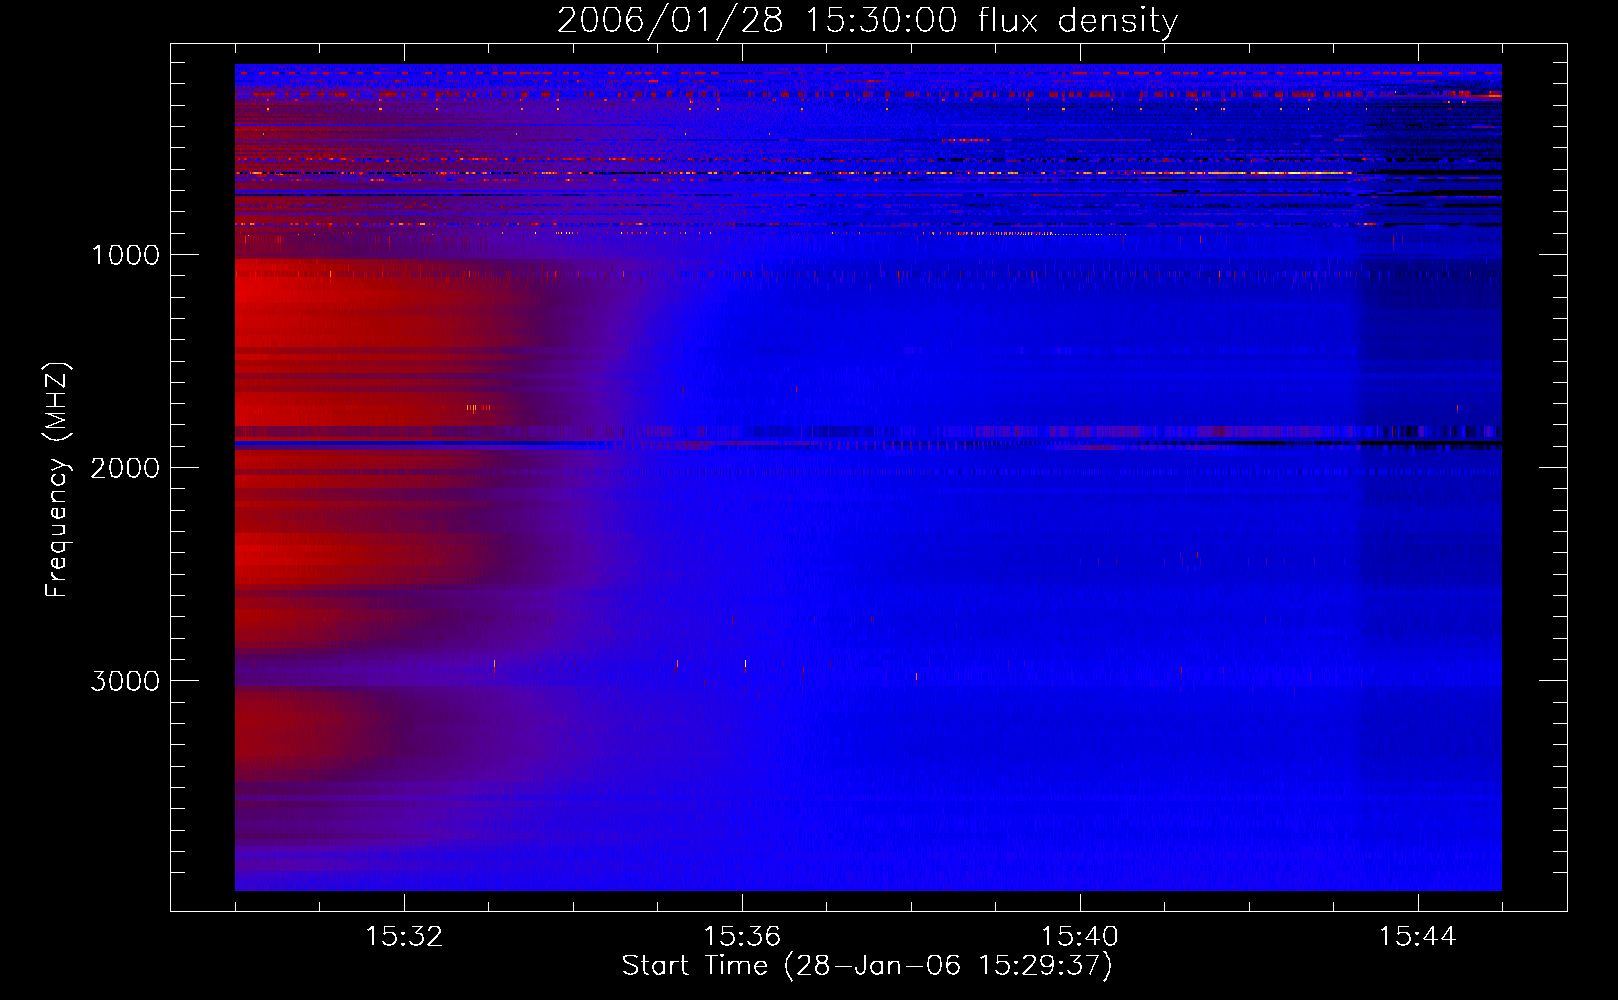Click the '15:32' time tick label
The image size is (1618, 1000).
pos(404,937)
